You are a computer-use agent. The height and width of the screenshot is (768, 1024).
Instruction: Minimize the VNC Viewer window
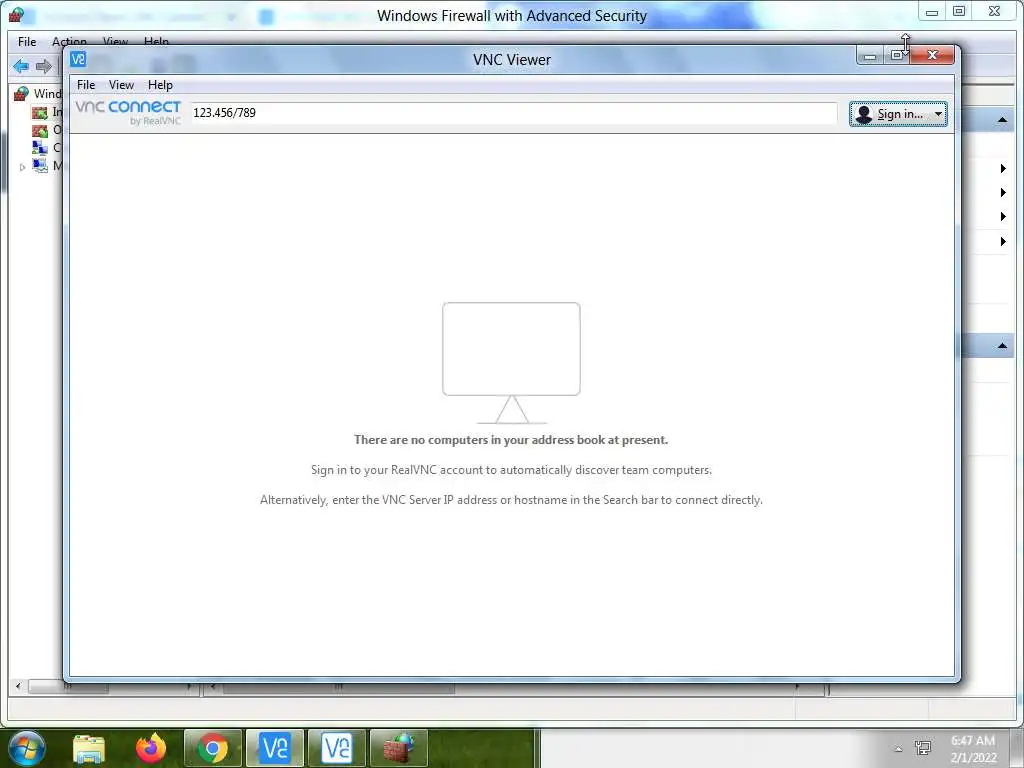coord(870,56)
